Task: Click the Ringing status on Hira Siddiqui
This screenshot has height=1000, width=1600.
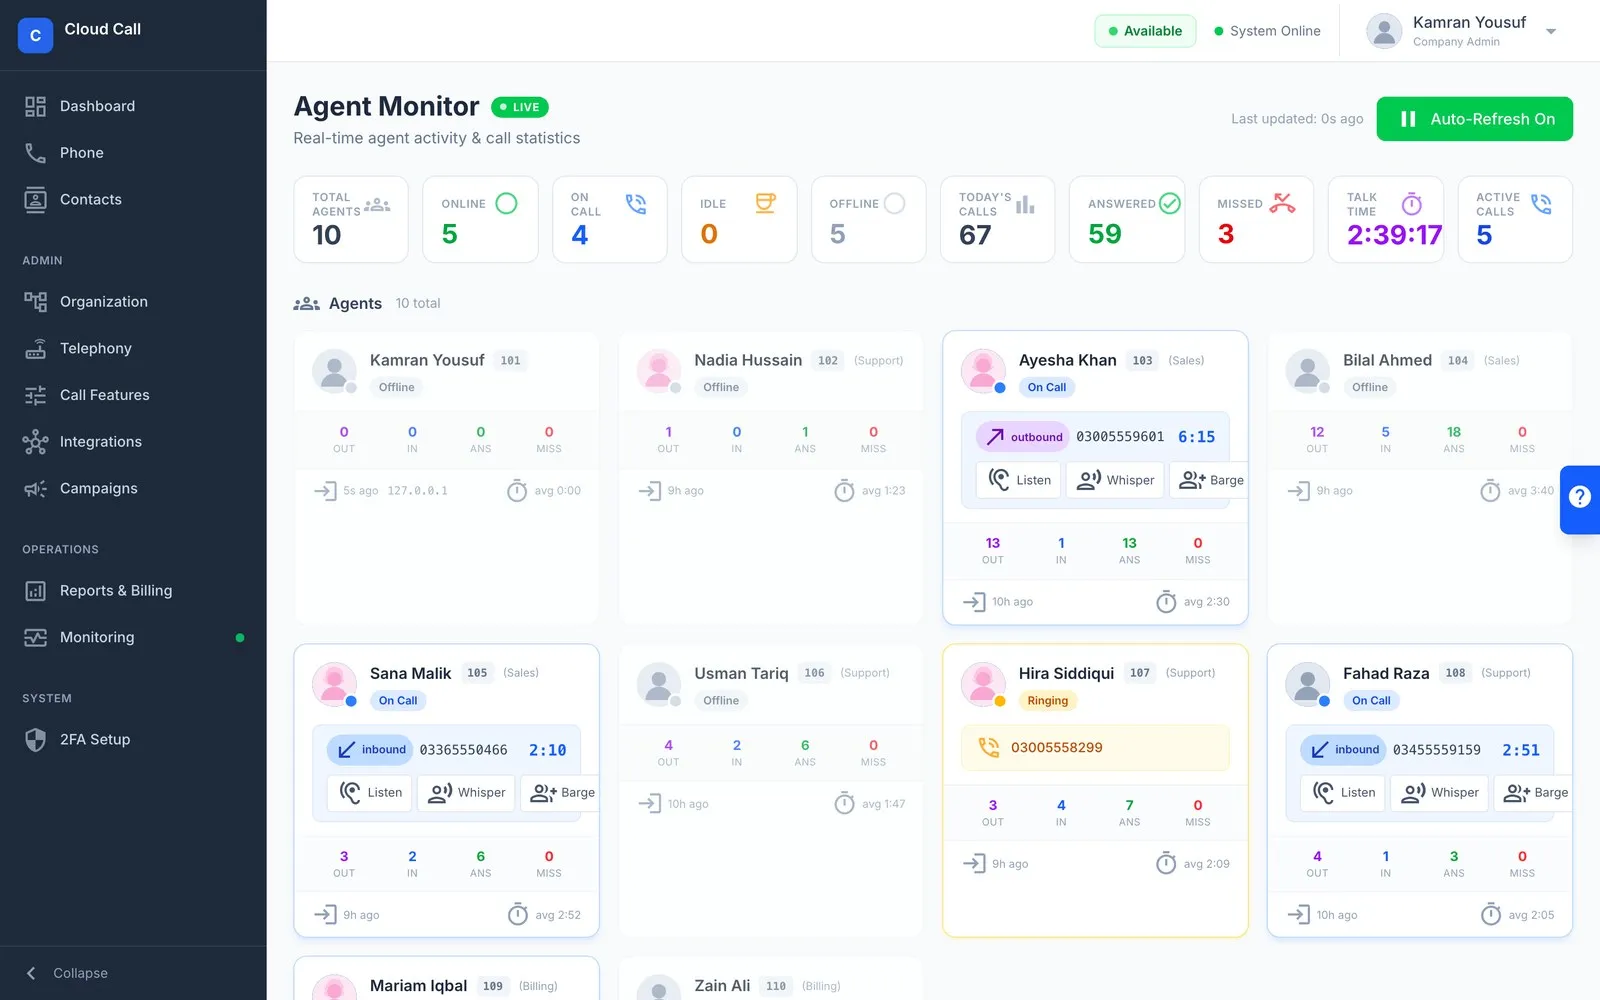Action: (1047, 701)
